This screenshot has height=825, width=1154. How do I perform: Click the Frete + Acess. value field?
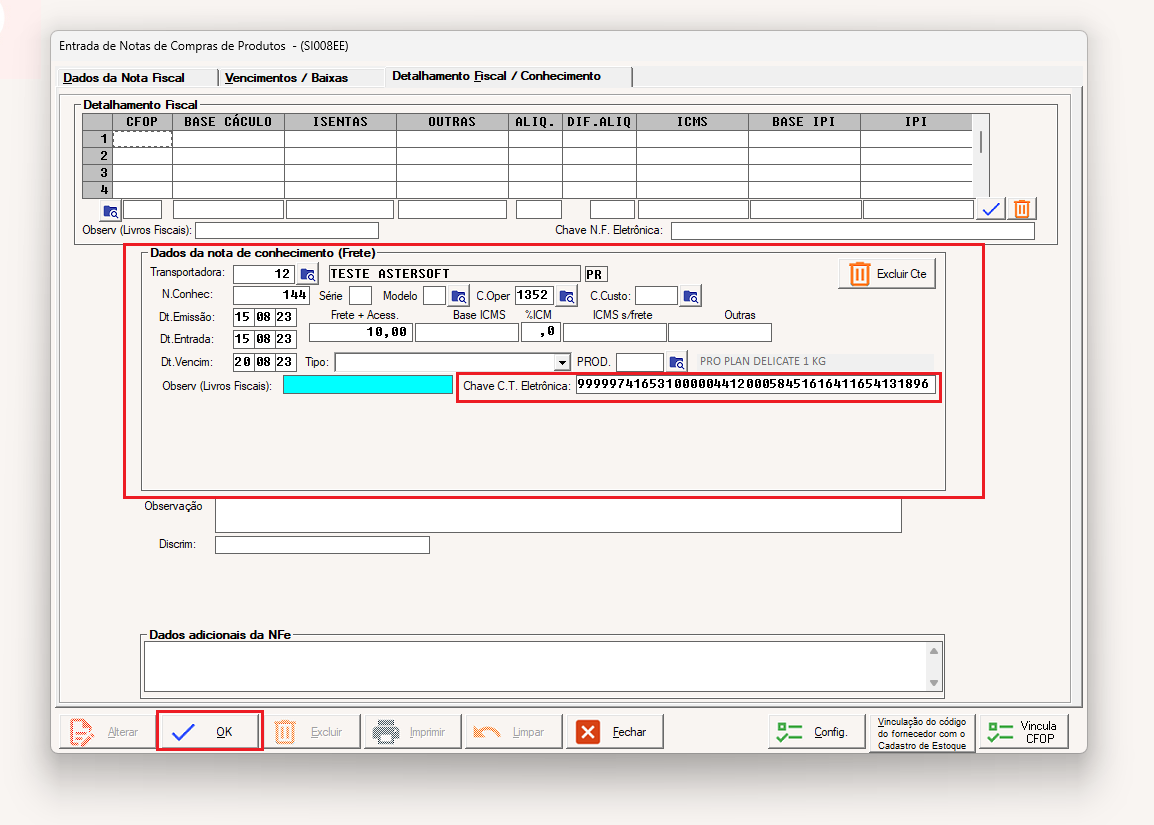[361, 333]
